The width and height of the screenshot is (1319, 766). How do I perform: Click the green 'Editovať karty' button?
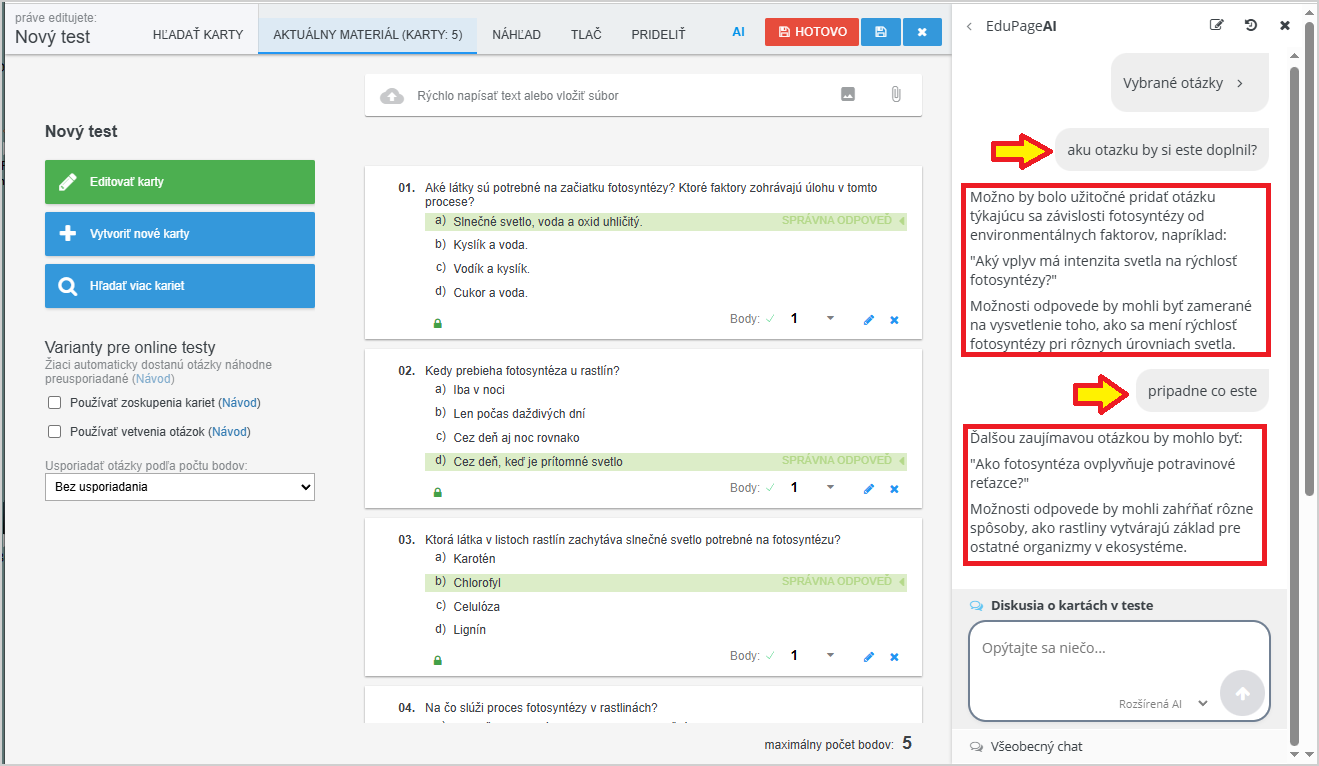pyautogui.click(x=180, y=182)
